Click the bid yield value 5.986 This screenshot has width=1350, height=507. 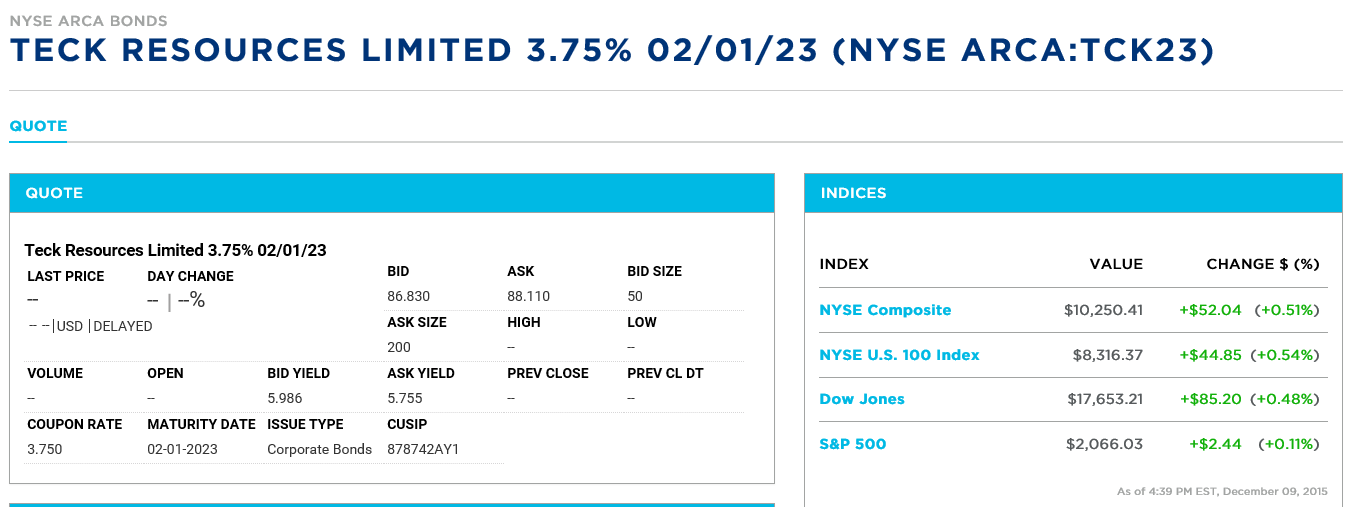pos(285,398)
